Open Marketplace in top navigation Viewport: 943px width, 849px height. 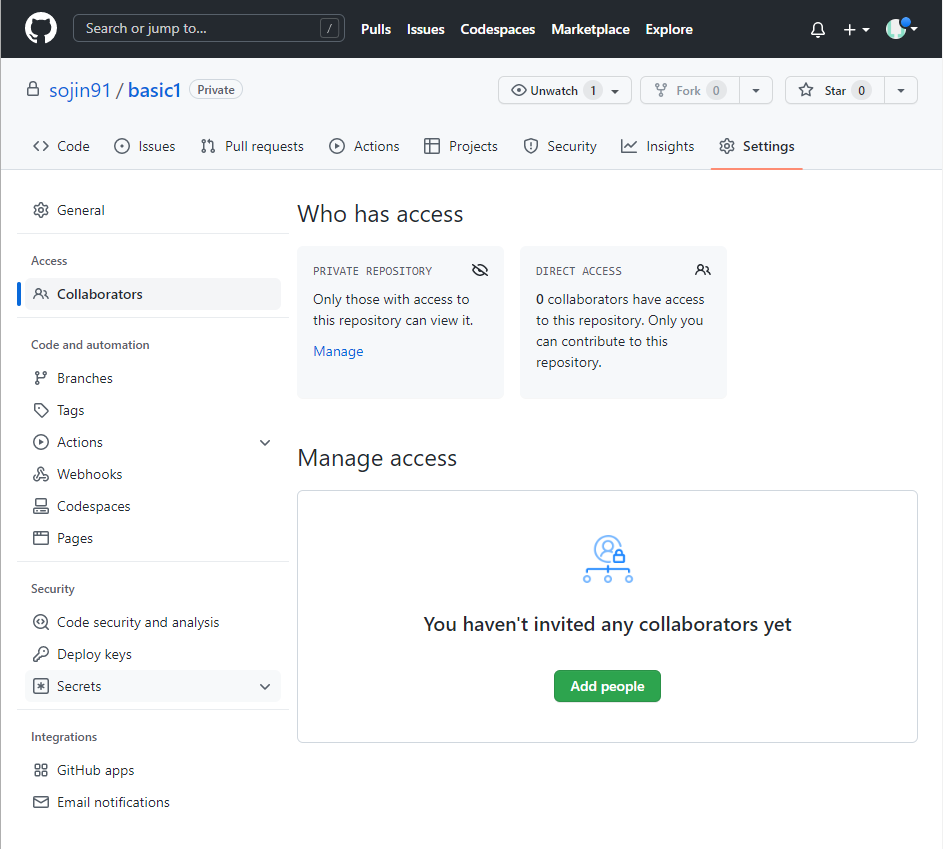590,29
